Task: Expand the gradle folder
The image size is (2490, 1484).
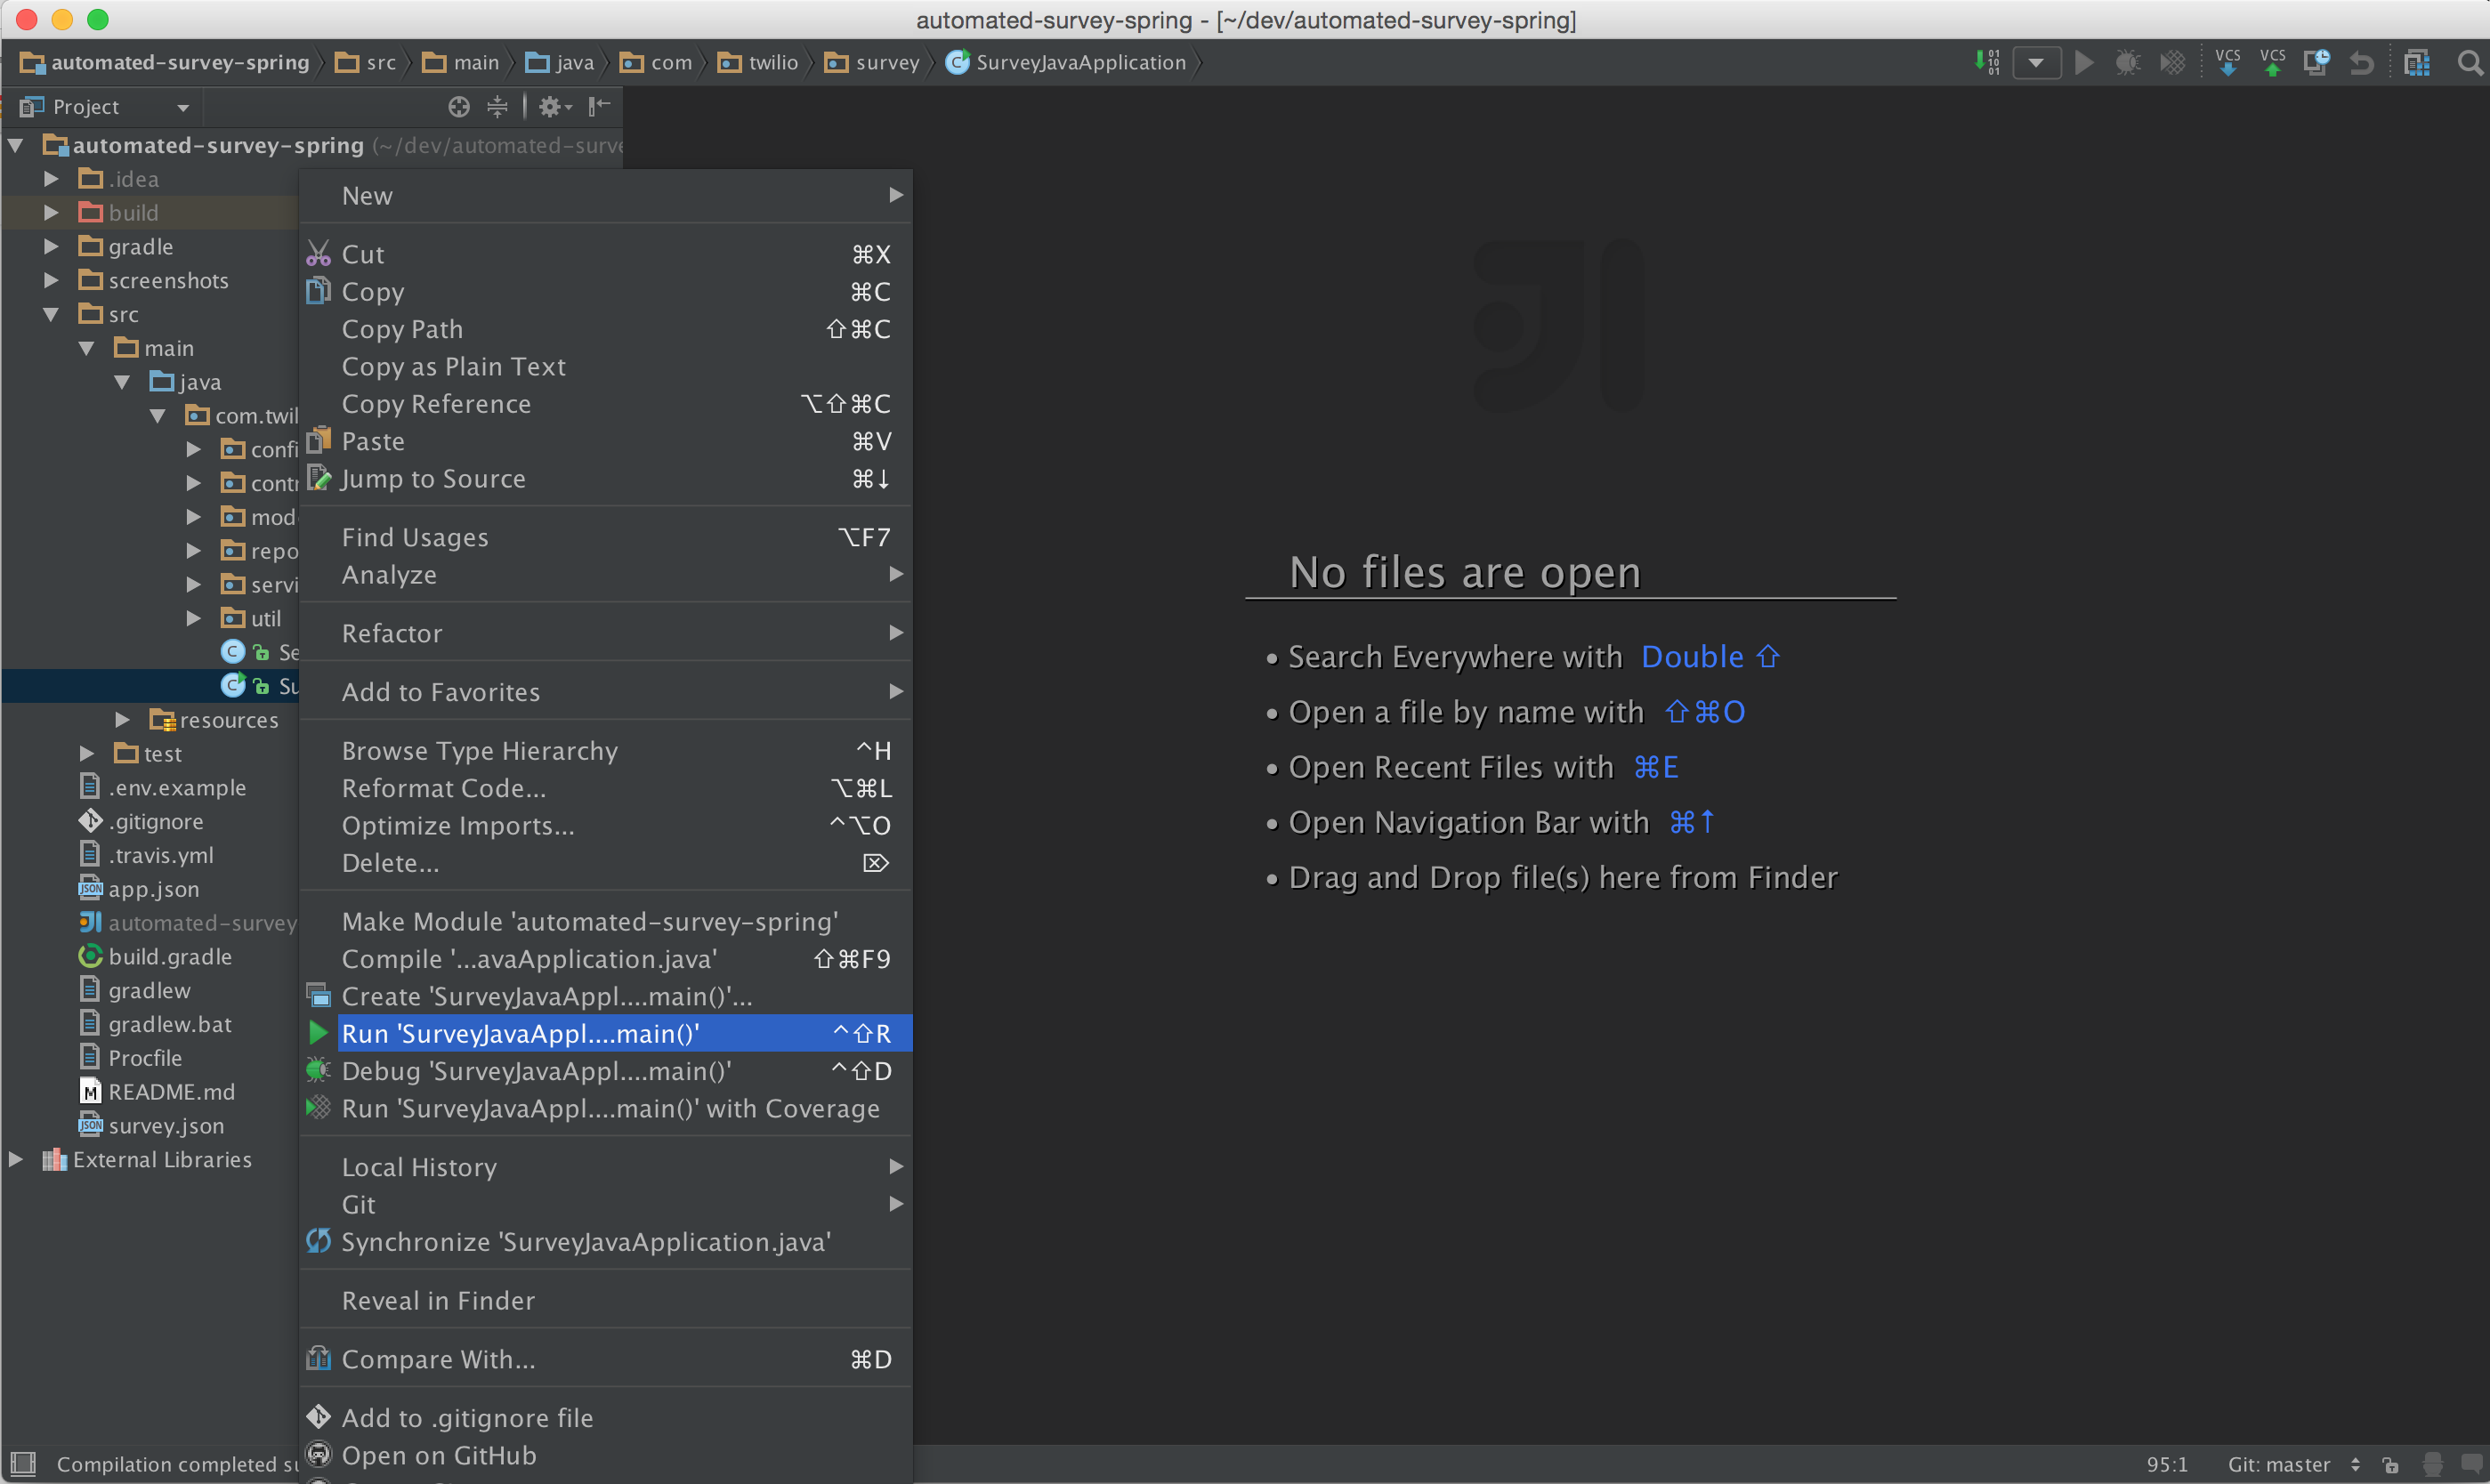Action: coord(51,247)
